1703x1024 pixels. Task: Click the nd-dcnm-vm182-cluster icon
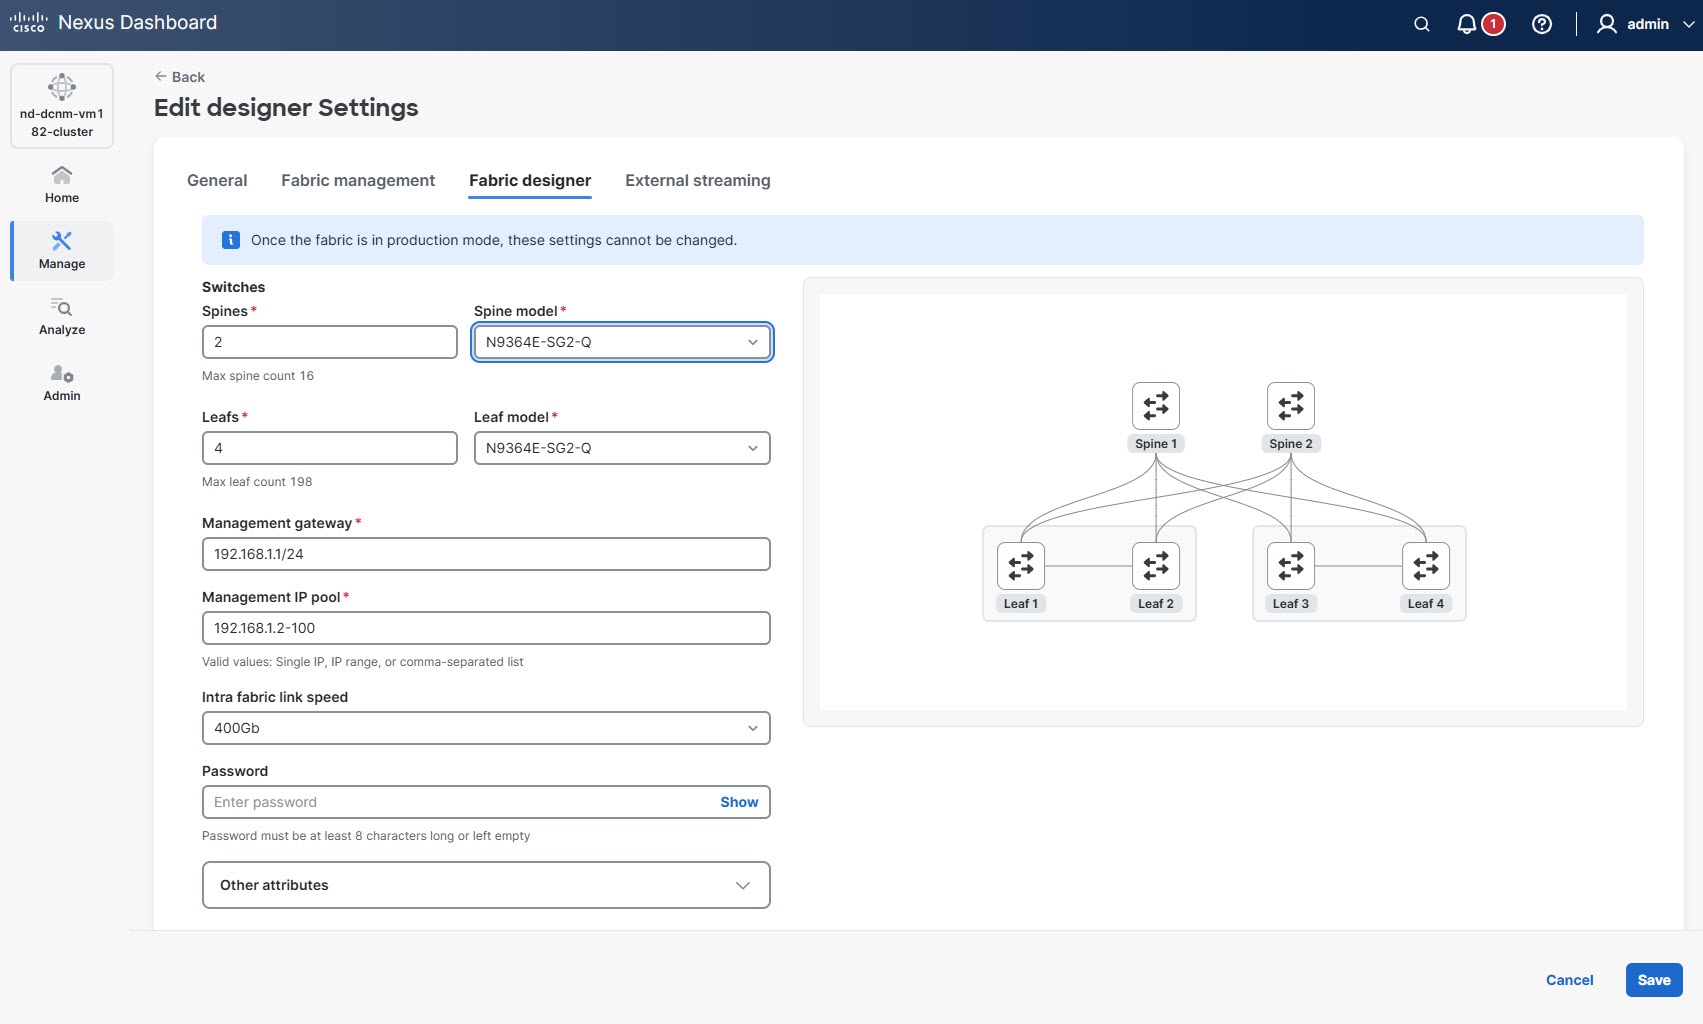pos(62,88)
